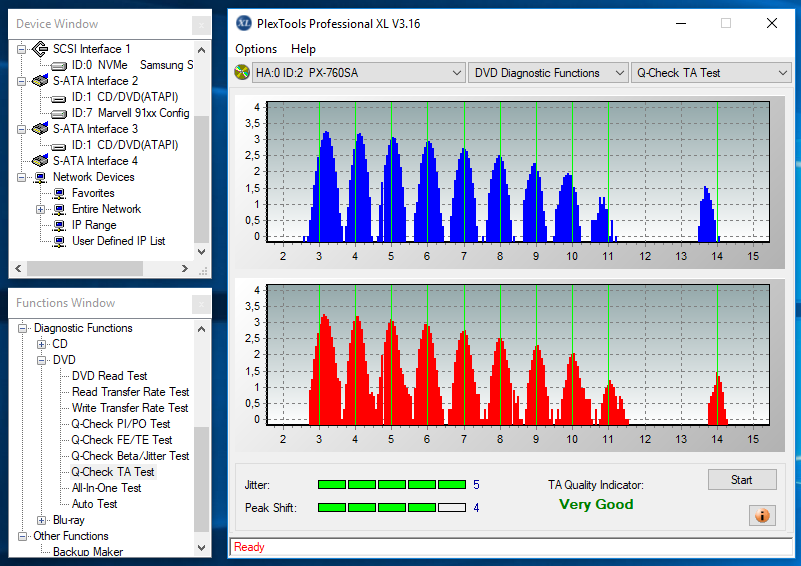Screen dimensions: 801x566
Task: Close the Functions Window panel
Action: 201,304
